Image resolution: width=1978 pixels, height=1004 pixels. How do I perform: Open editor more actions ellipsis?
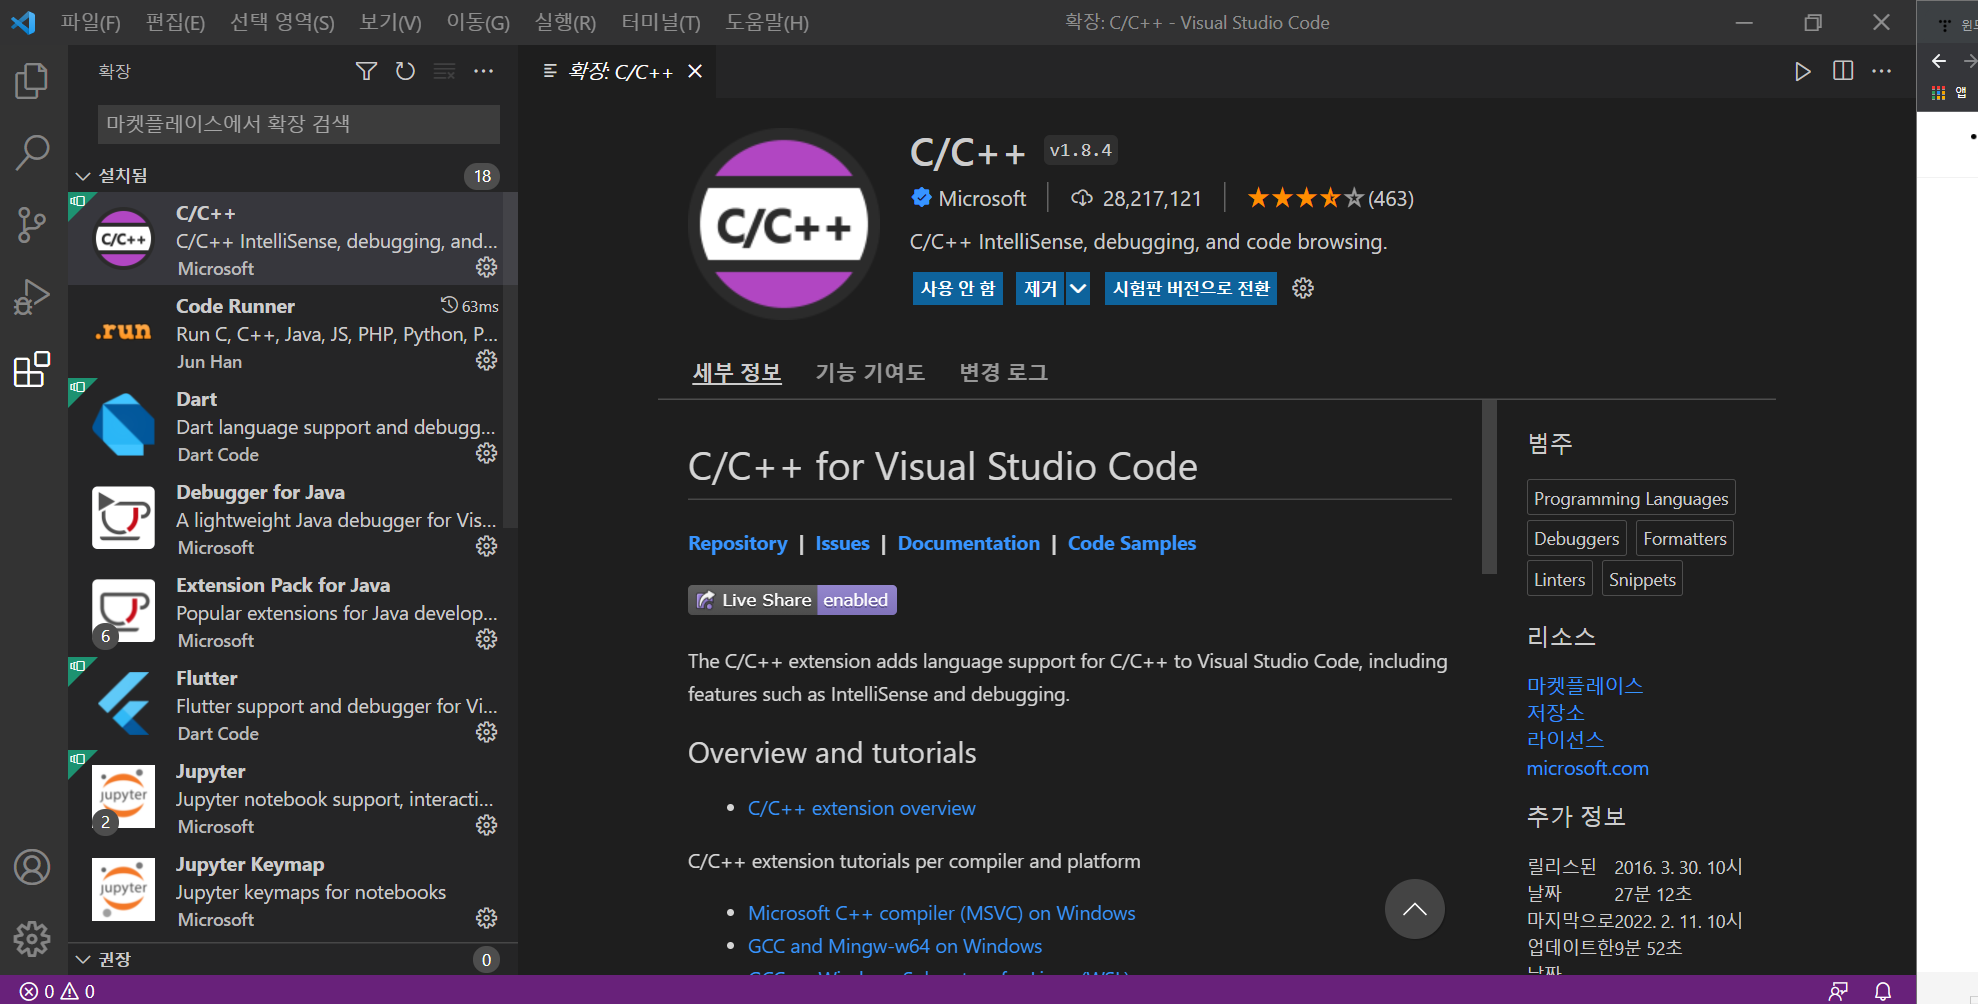point(1882,71)
